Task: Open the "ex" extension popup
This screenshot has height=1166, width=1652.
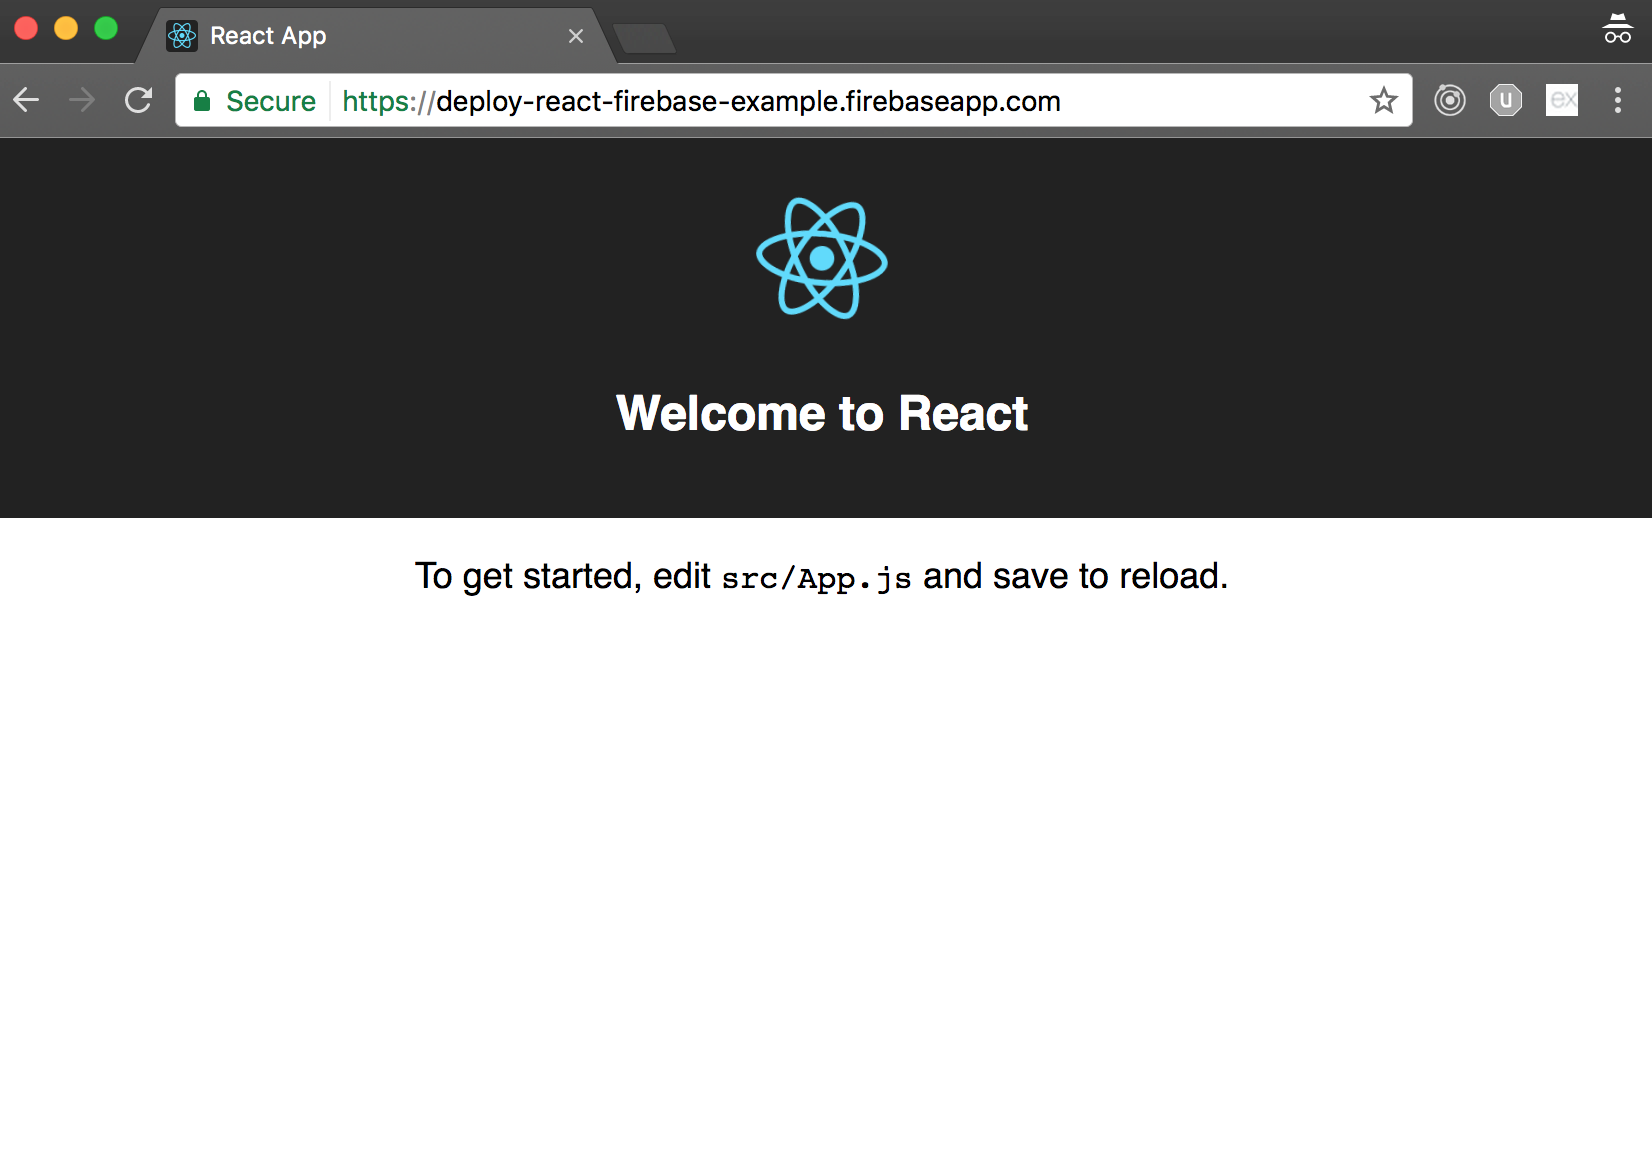Action: click(1561, 100)
